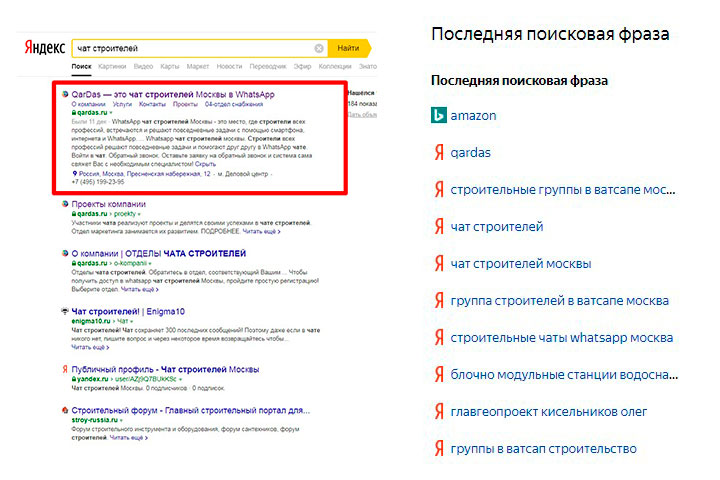The height and width of the screenshot is (480, 720).
Task: Expand the arrow after the yandex.ru user URL
Action: [x=180, y=379]
